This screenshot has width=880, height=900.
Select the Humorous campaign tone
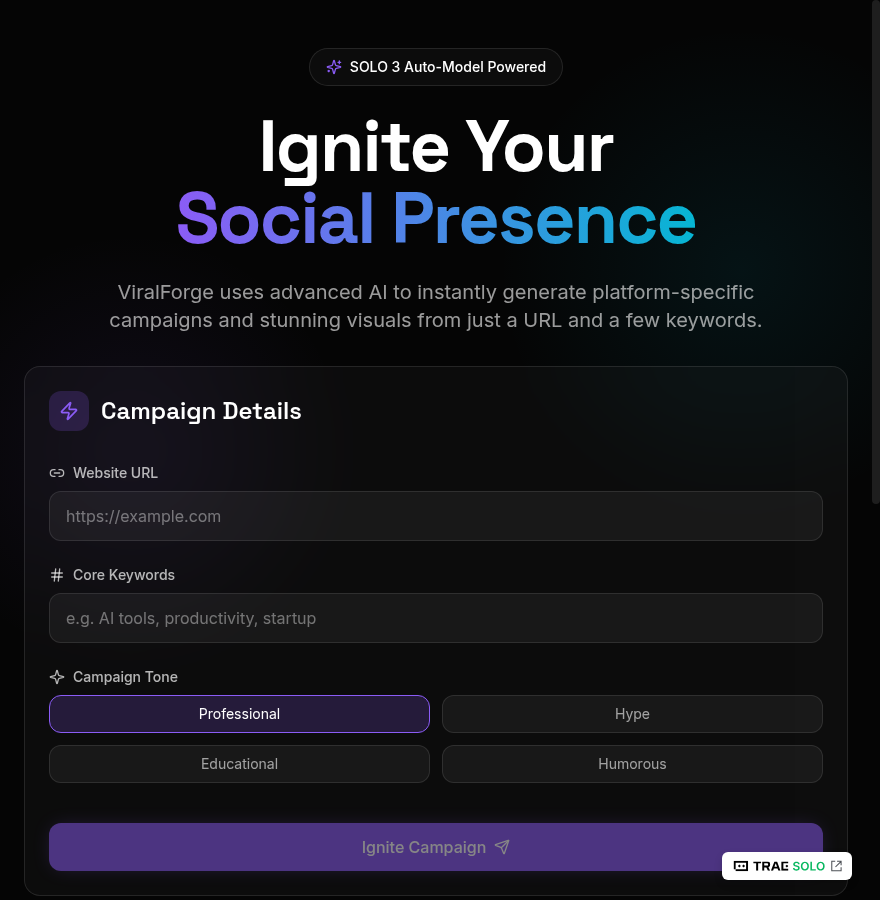(632, 764)
